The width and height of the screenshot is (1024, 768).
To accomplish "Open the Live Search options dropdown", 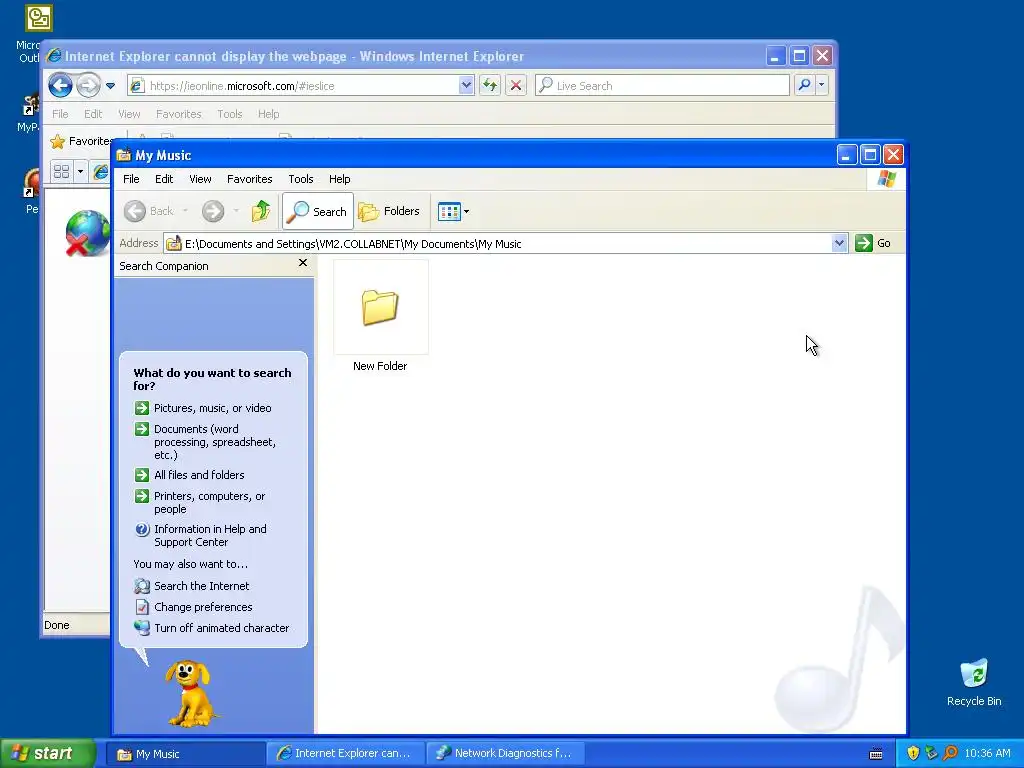I will pyautogui.click(x=822, y=85).
